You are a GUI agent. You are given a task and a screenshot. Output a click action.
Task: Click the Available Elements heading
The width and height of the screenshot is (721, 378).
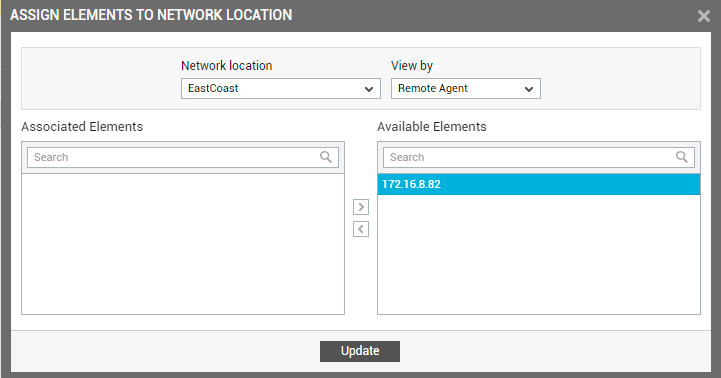coord(432,126)
